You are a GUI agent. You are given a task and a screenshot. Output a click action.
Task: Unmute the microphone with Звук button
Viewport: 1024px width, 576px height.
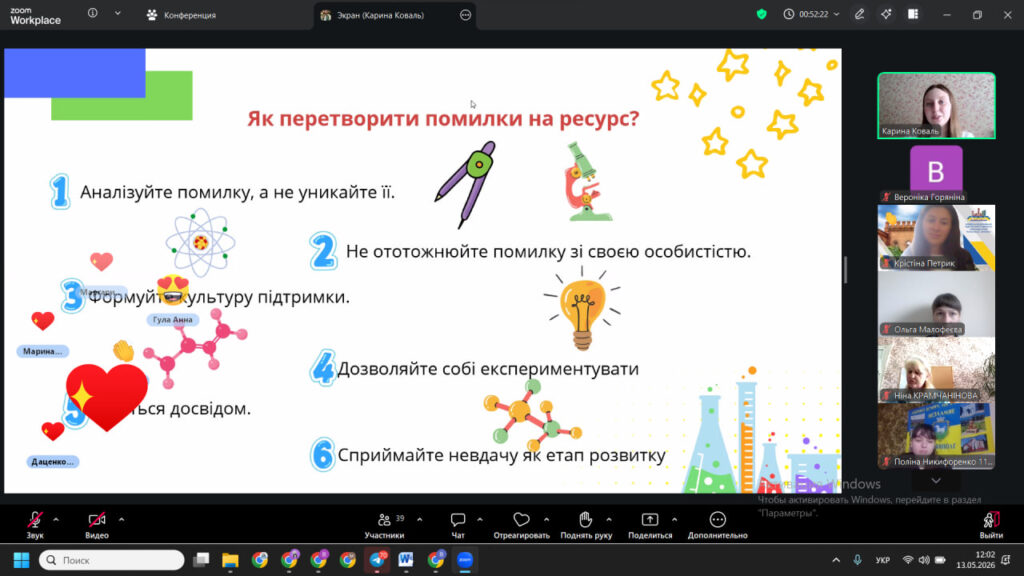tap(35, 524)
